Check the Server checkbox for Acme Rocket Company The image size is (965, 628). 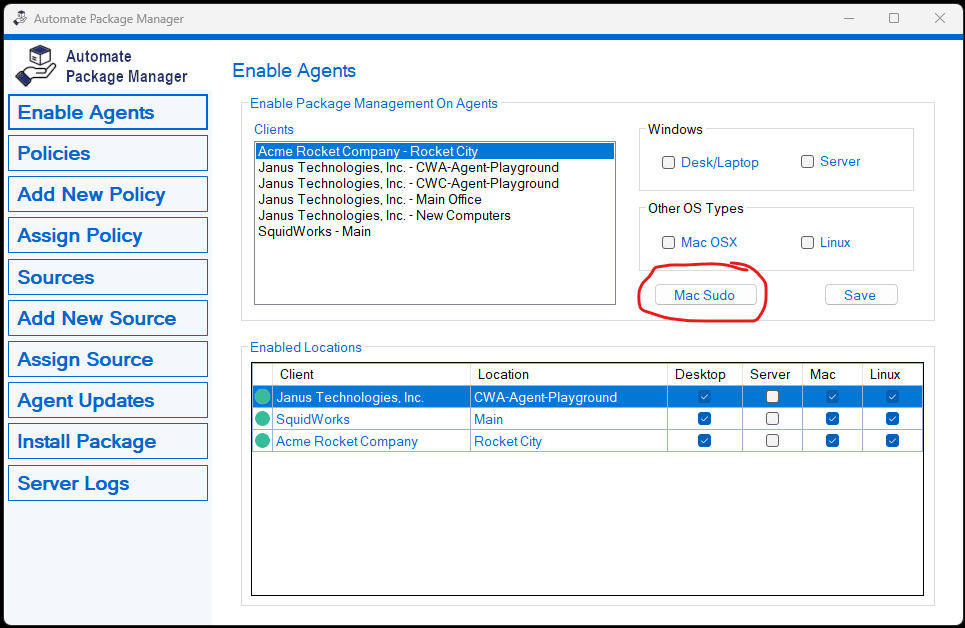[771, 440]
